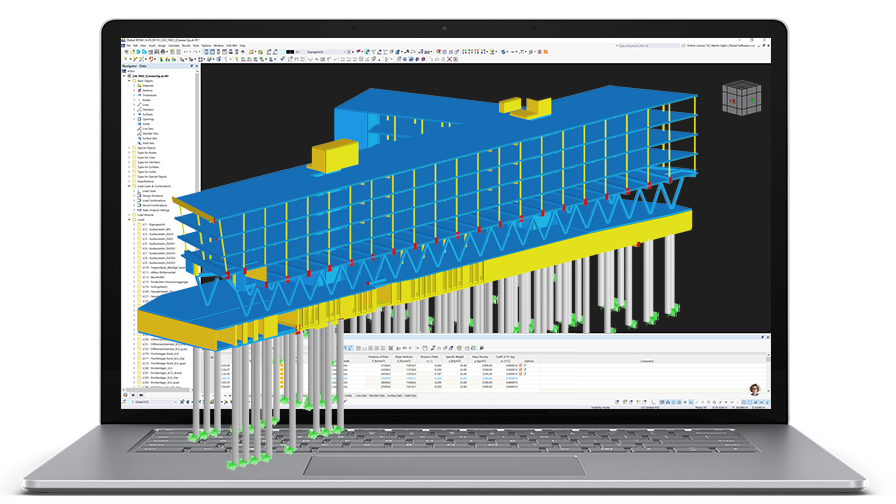Image resolution: width=896 pixels, height=504 pixels.
Task: Expand the Imperfections folder
Action: coord(129,181)
